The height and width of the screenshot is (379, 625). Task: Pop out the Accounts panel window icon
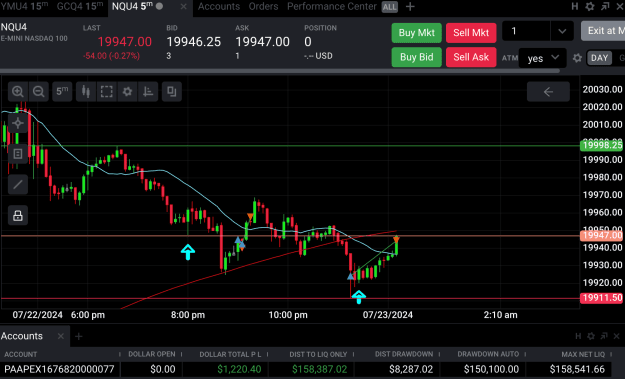coord(604,336)
